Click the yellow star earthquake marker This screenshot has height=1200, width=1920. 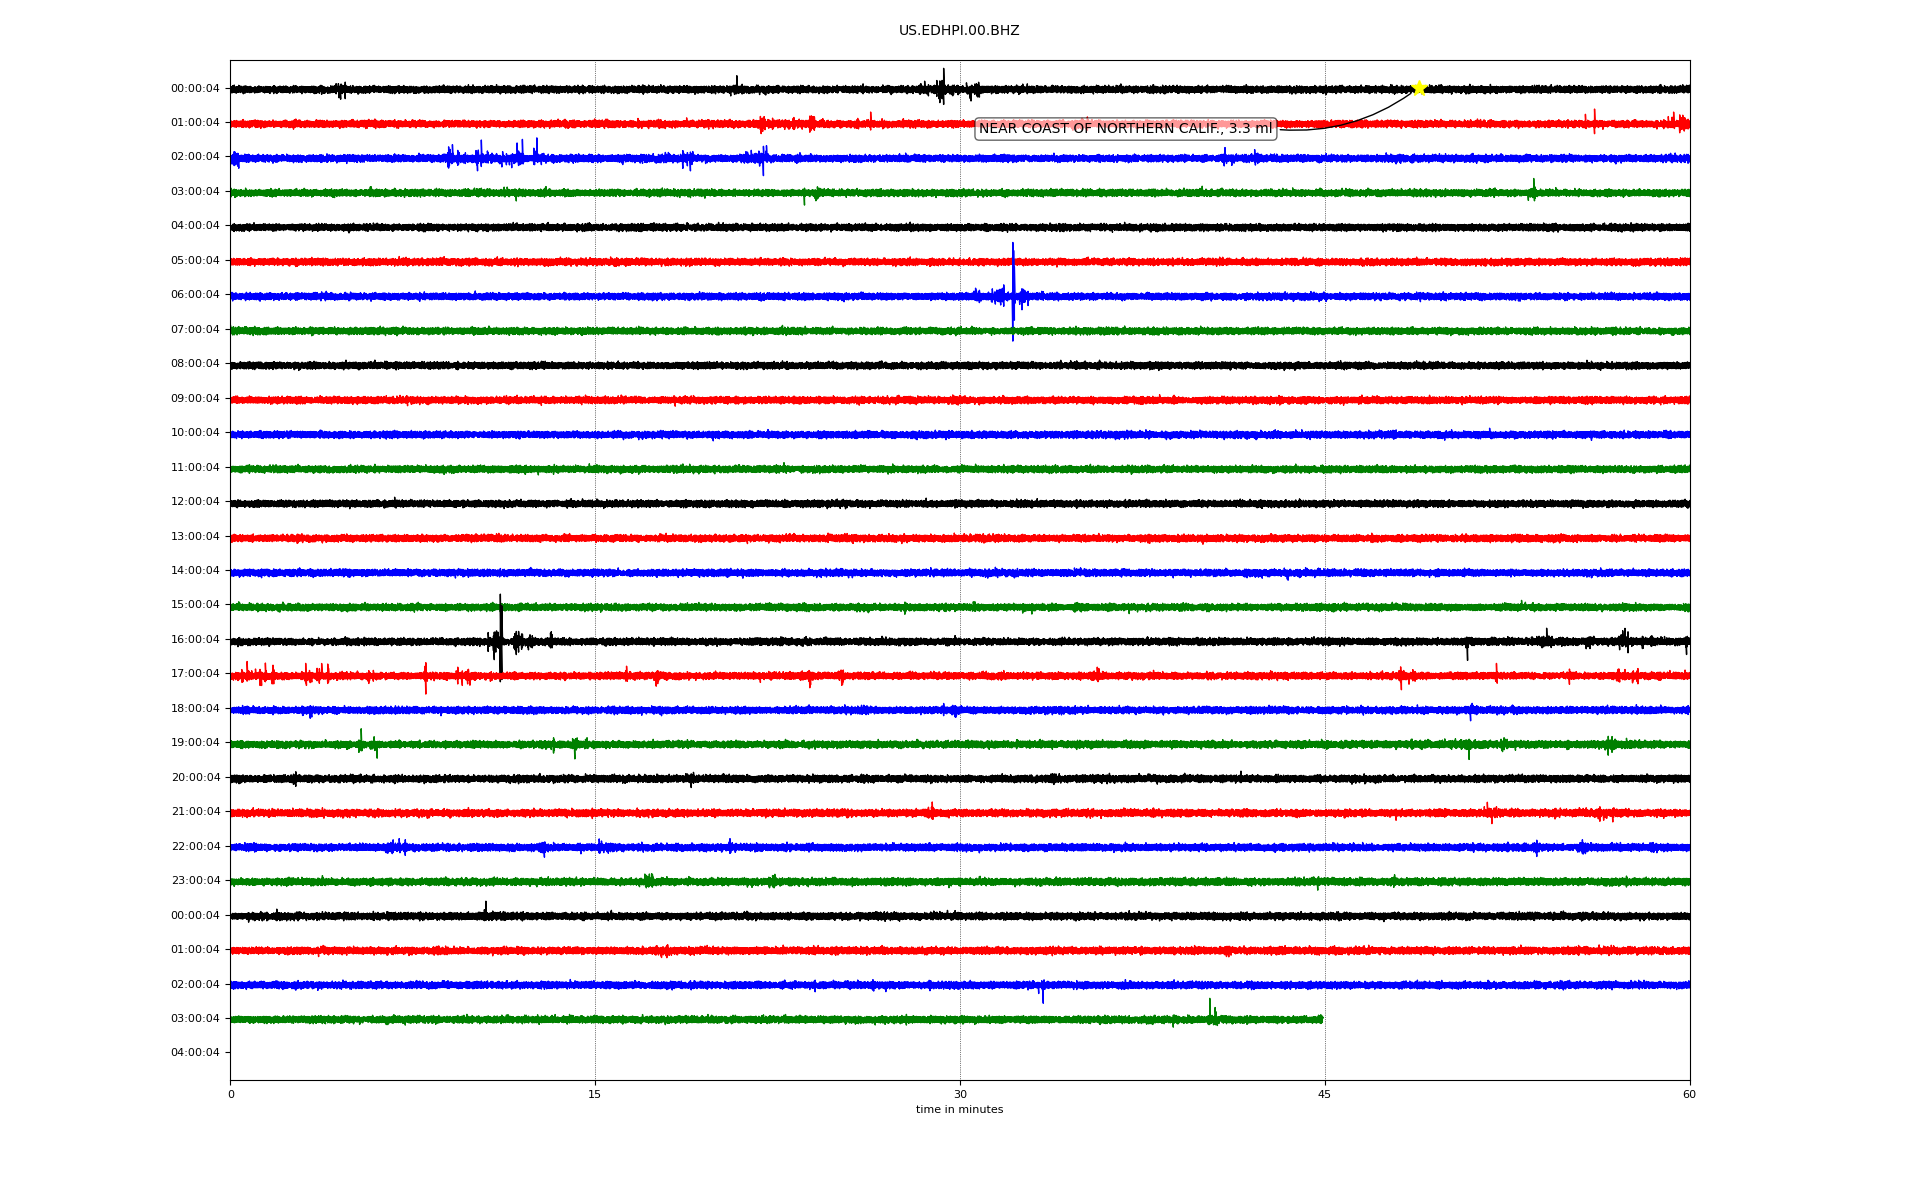click(1418, 89)
